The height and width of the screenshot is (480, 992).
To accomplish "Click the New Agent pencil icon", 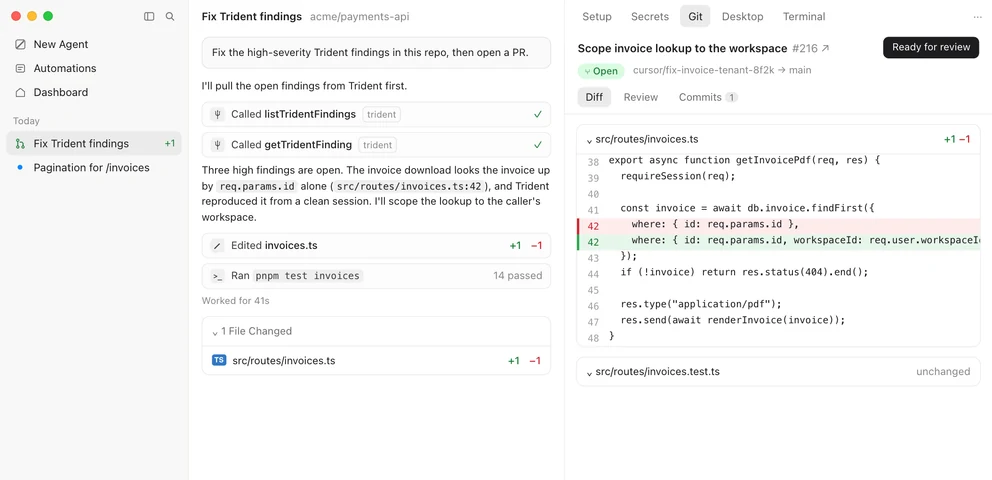I will click(20, 44).
